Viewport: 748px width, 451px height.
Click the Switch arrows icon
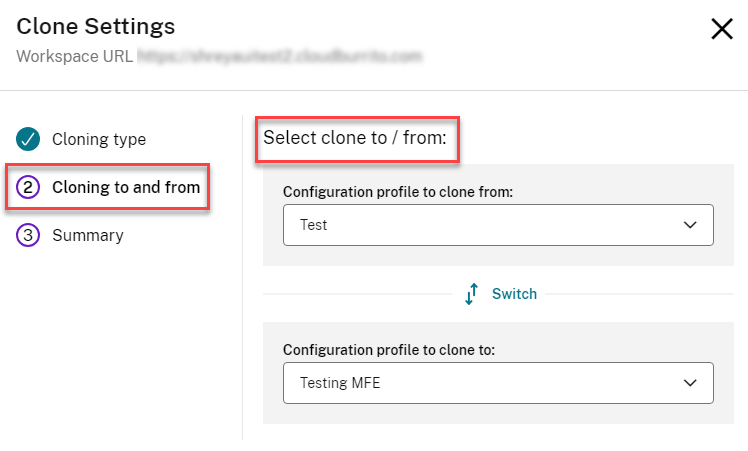tap(473, 294)
